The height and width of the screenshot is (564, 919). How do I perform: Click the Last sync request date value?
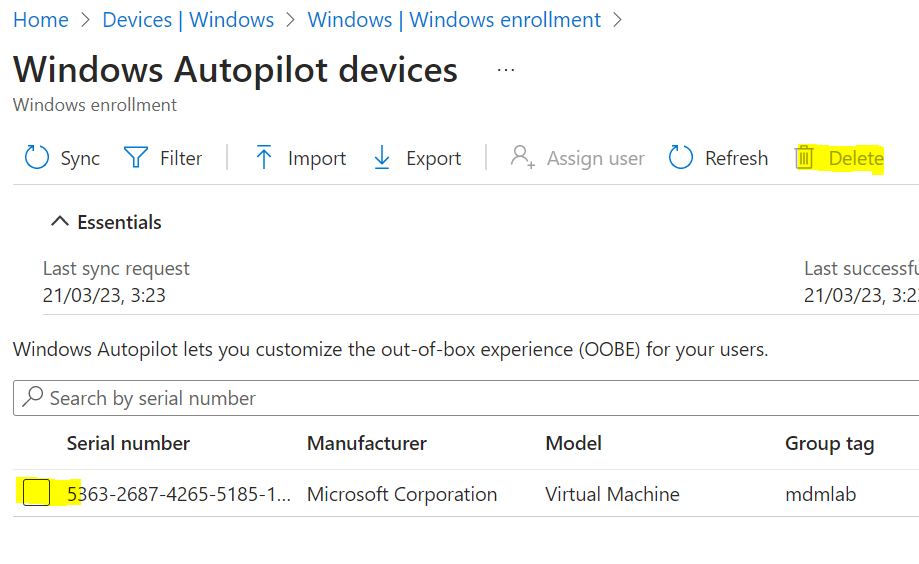coord(104,295)
